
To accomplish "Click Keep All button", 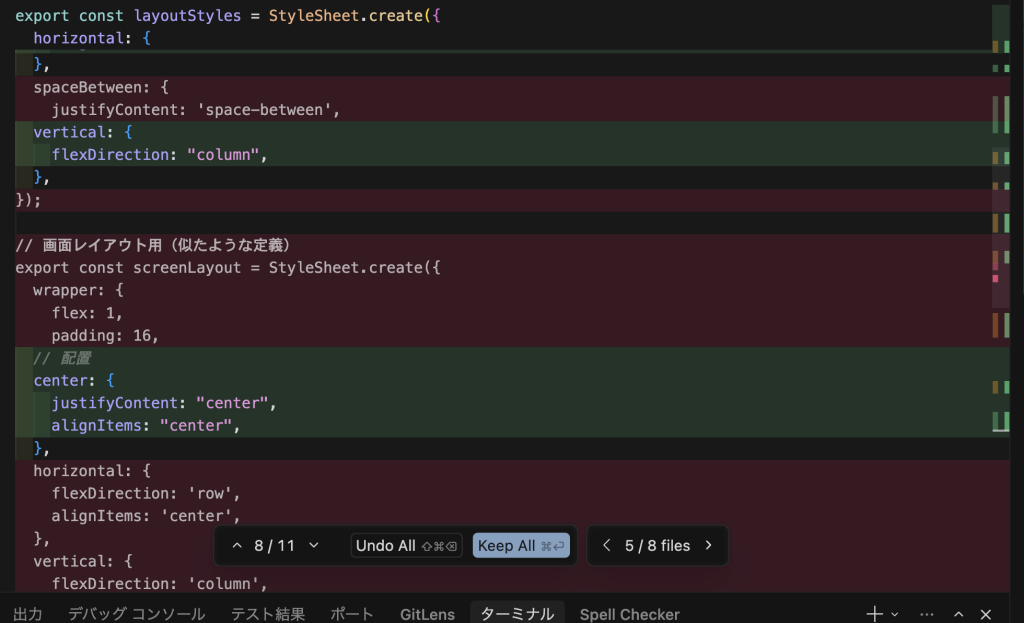I will click(x=520, y=546).
